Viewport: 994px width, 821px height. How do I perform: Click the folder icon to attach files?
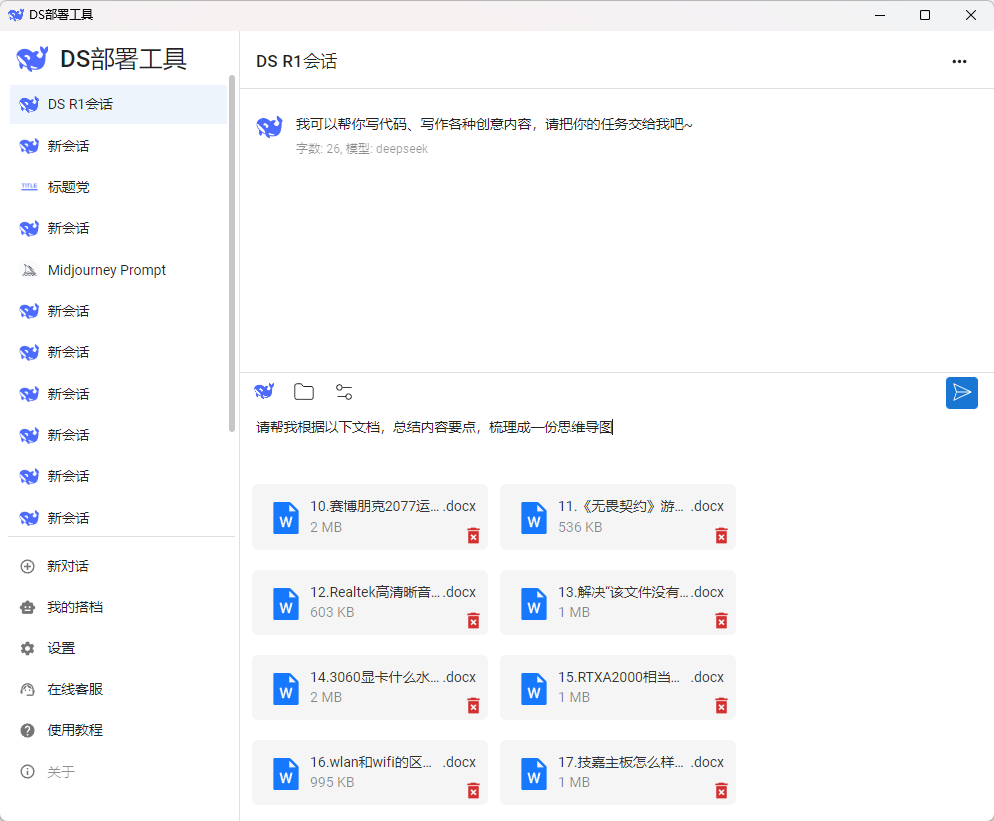[304, 392]
